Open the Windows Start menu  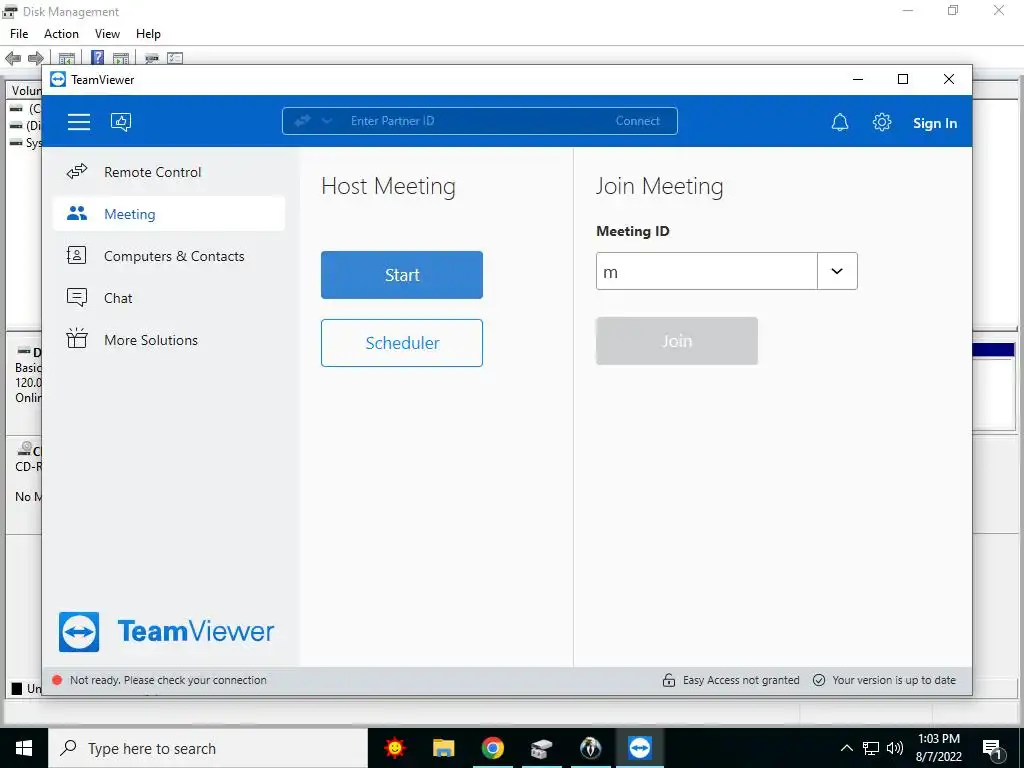tap(24, 748)
